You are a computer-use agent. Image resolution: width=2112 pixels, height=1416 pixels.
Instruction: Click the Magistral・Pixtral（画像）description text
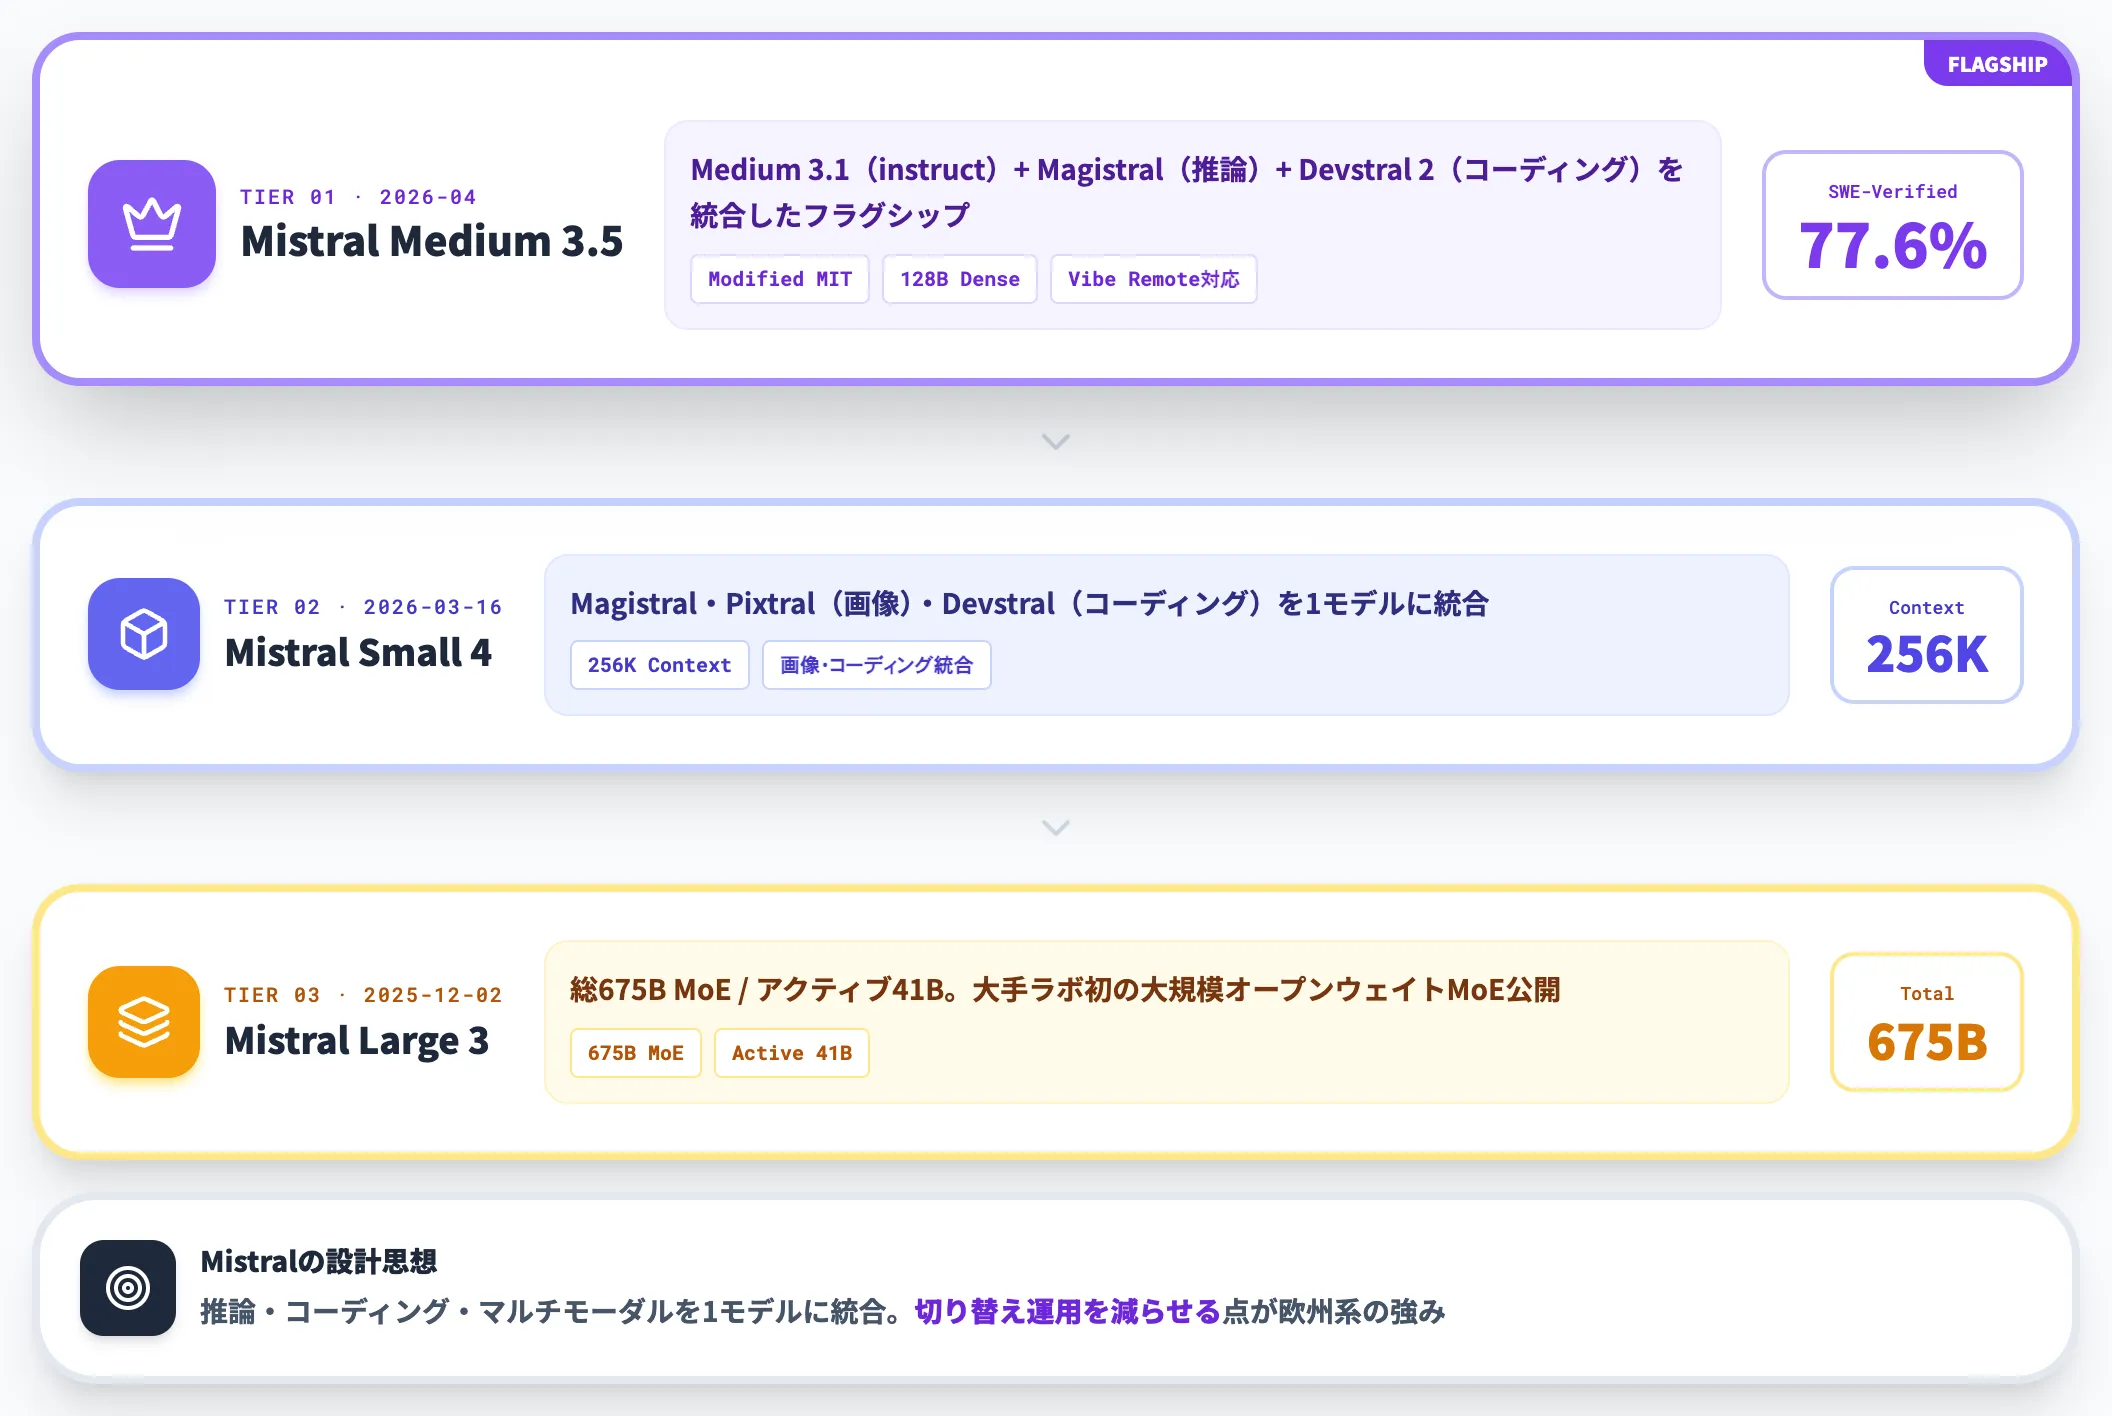(x=1030, y=604)
